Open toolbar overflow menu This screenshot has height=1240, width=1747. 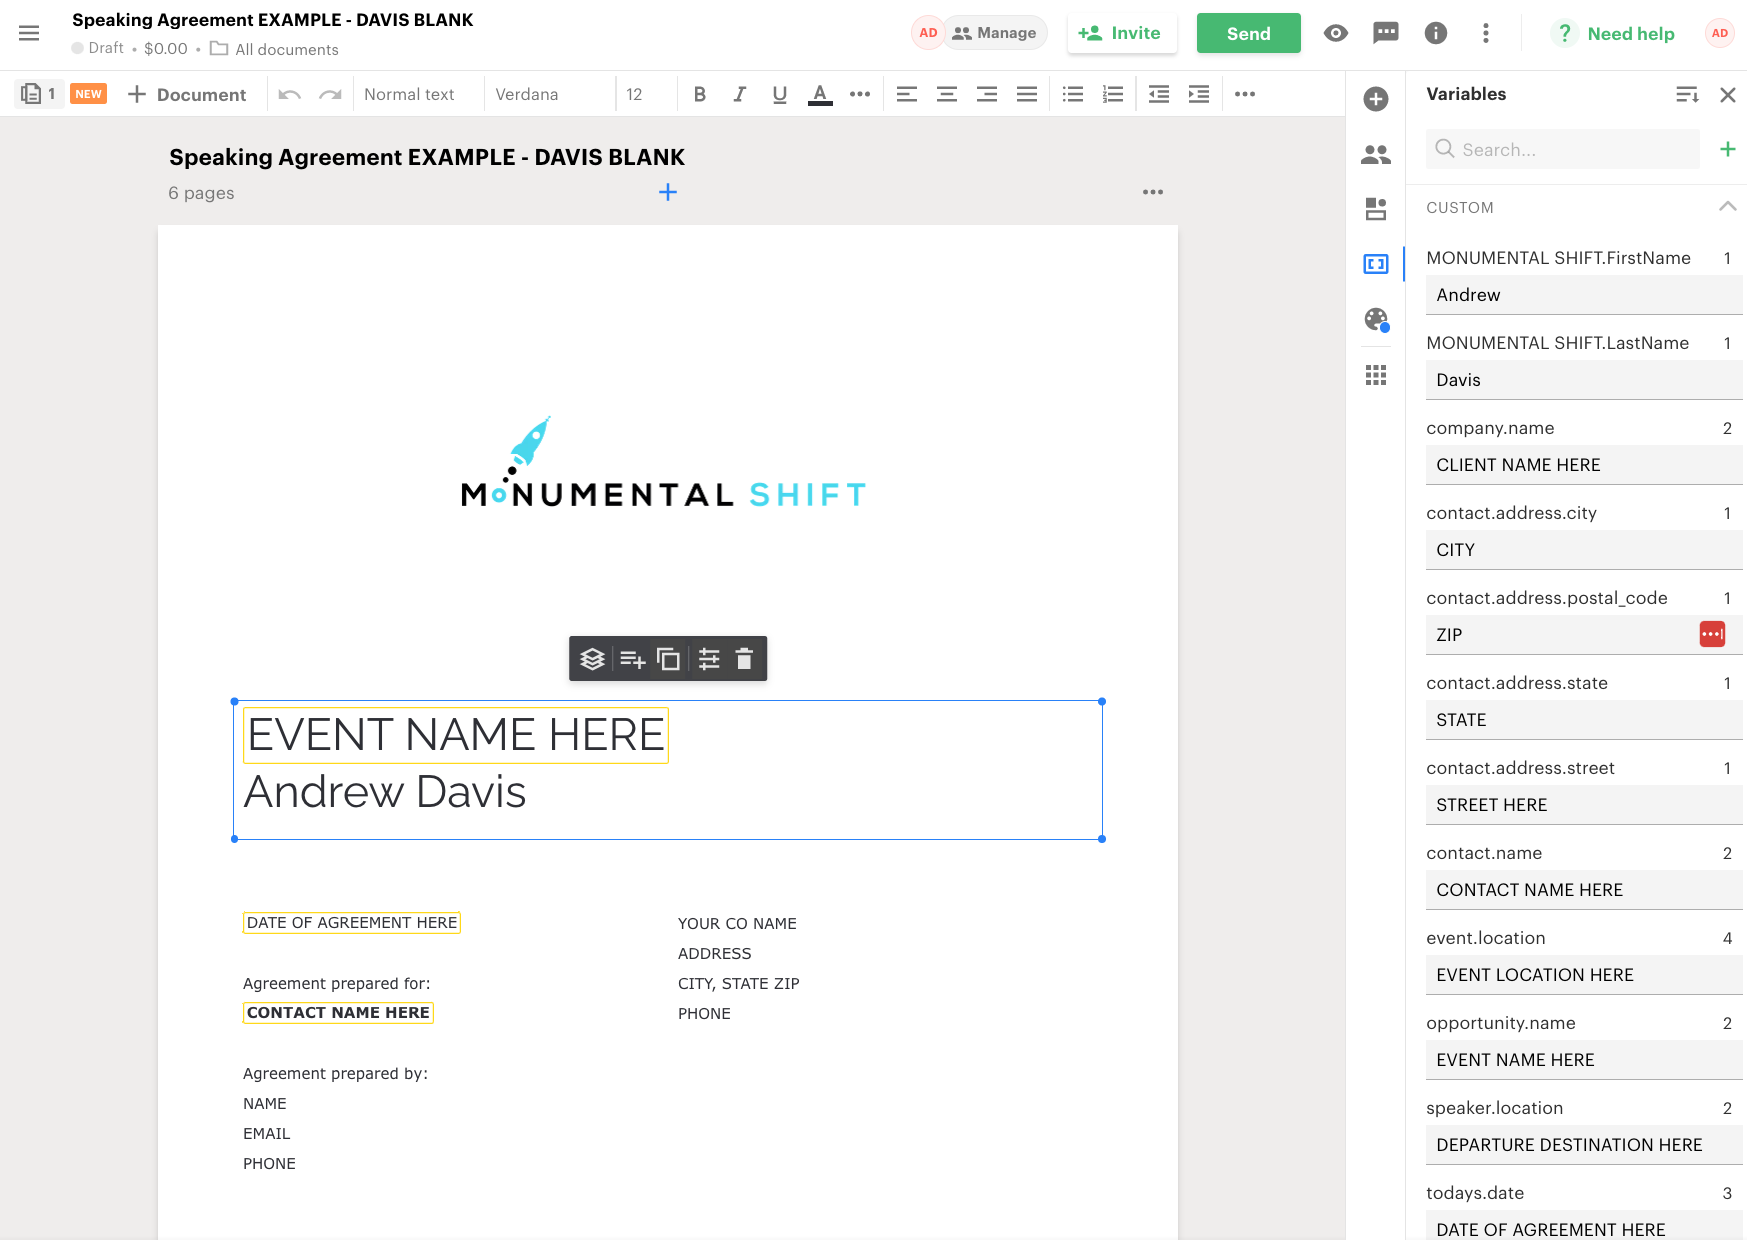1245,94
